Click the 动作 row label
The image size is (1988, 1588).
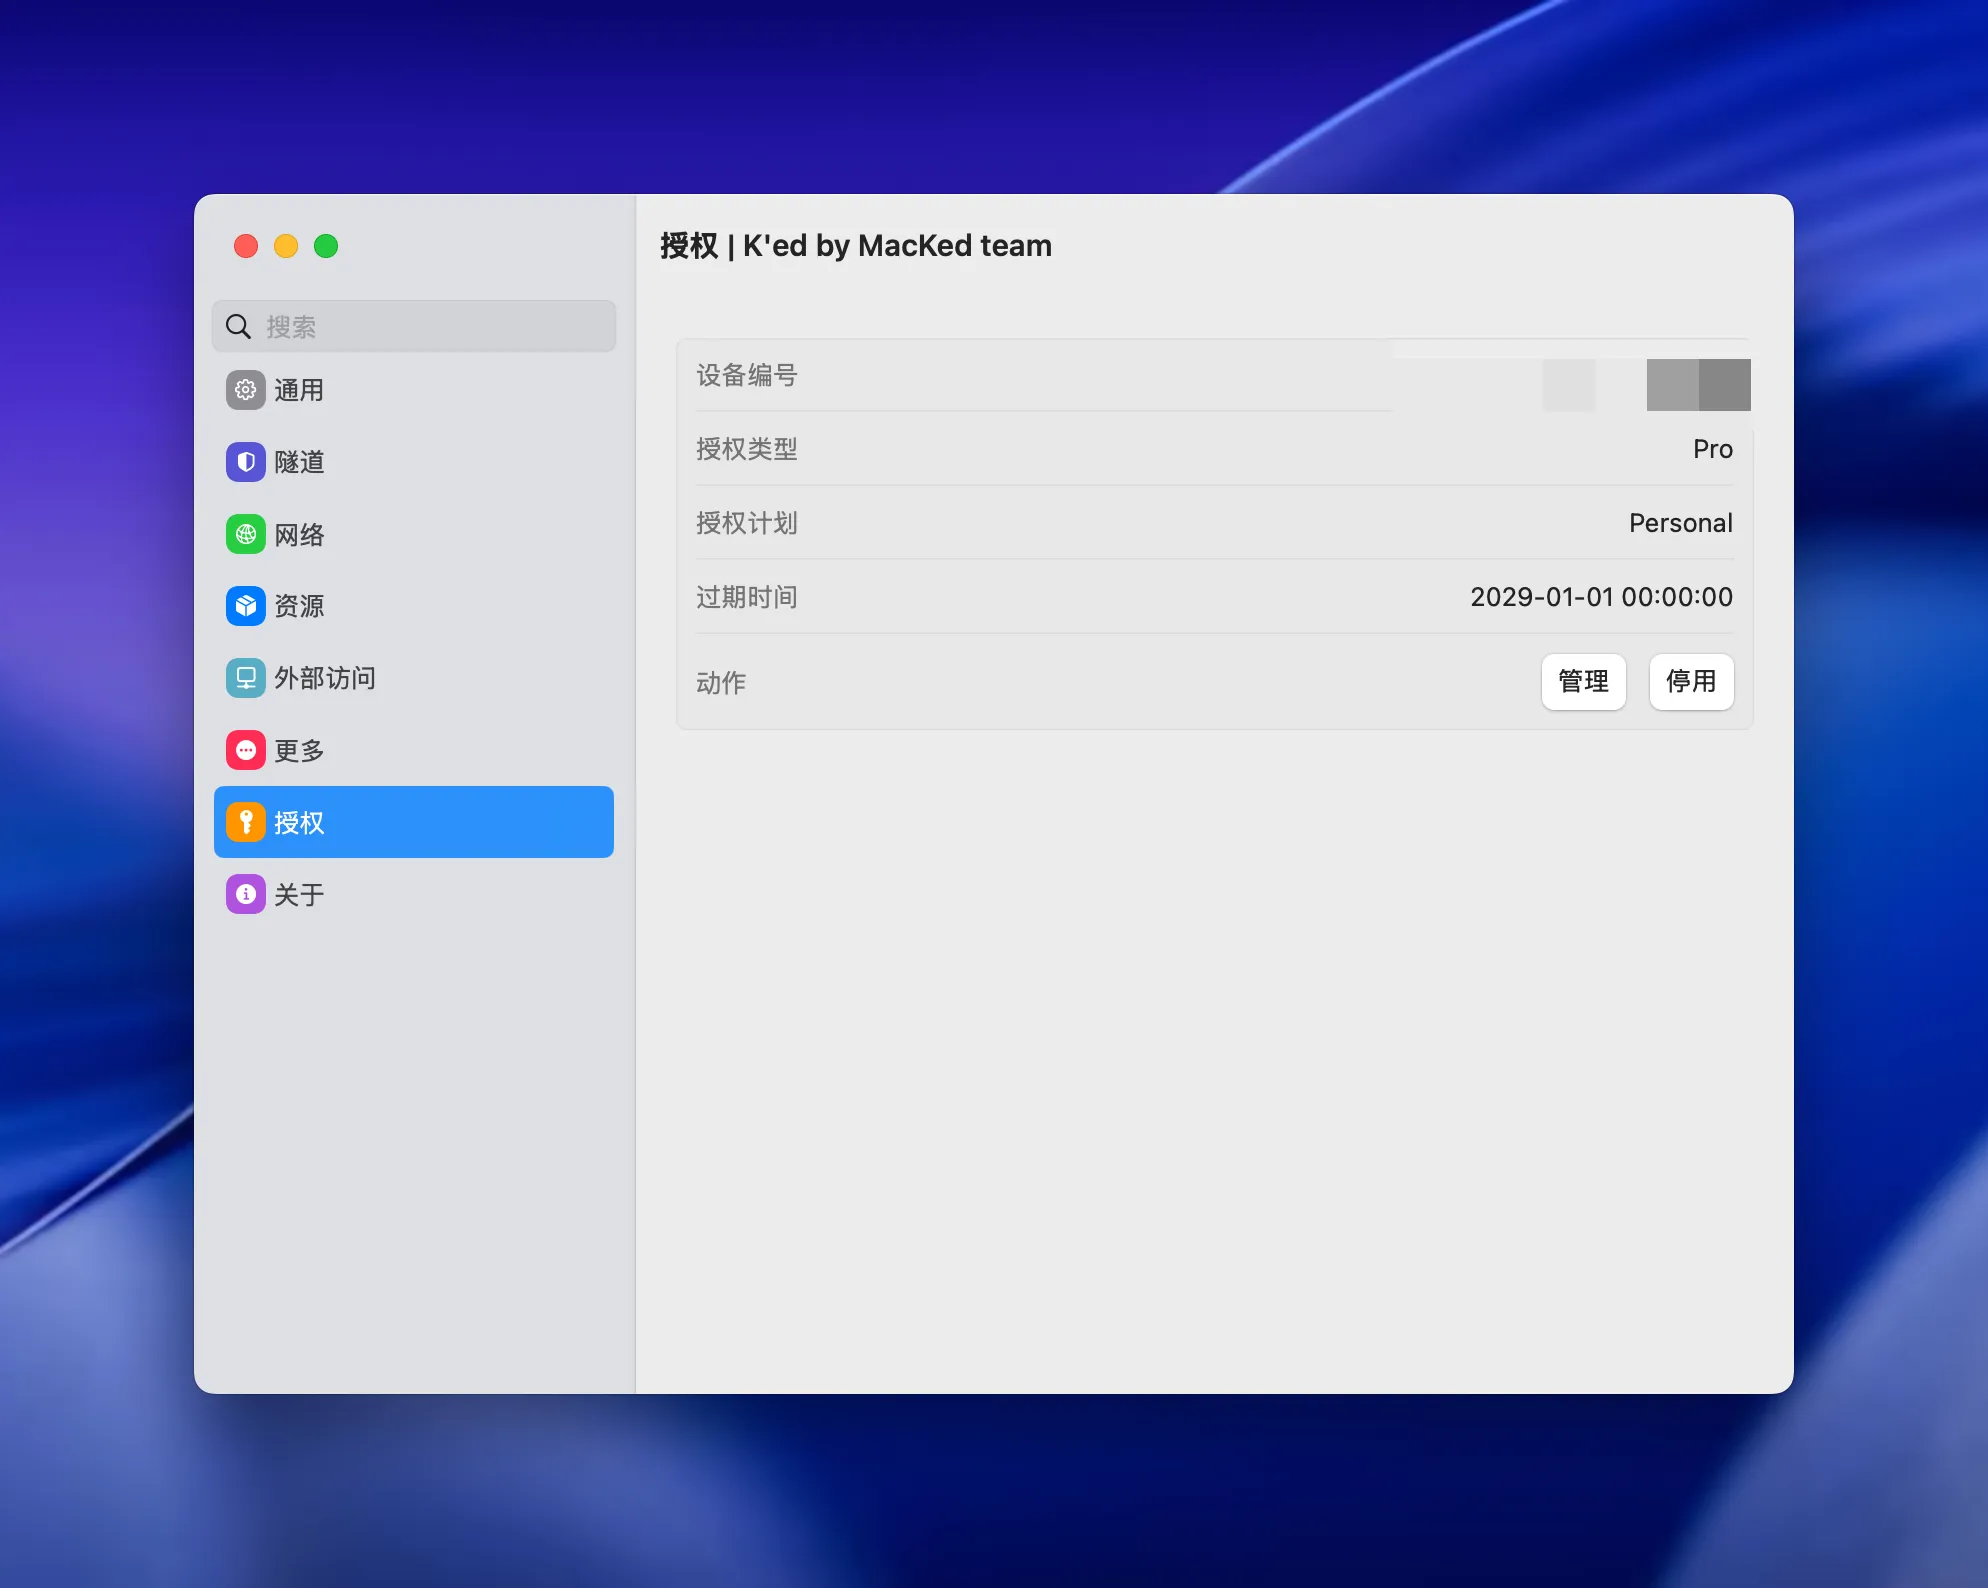click(721, 682)
